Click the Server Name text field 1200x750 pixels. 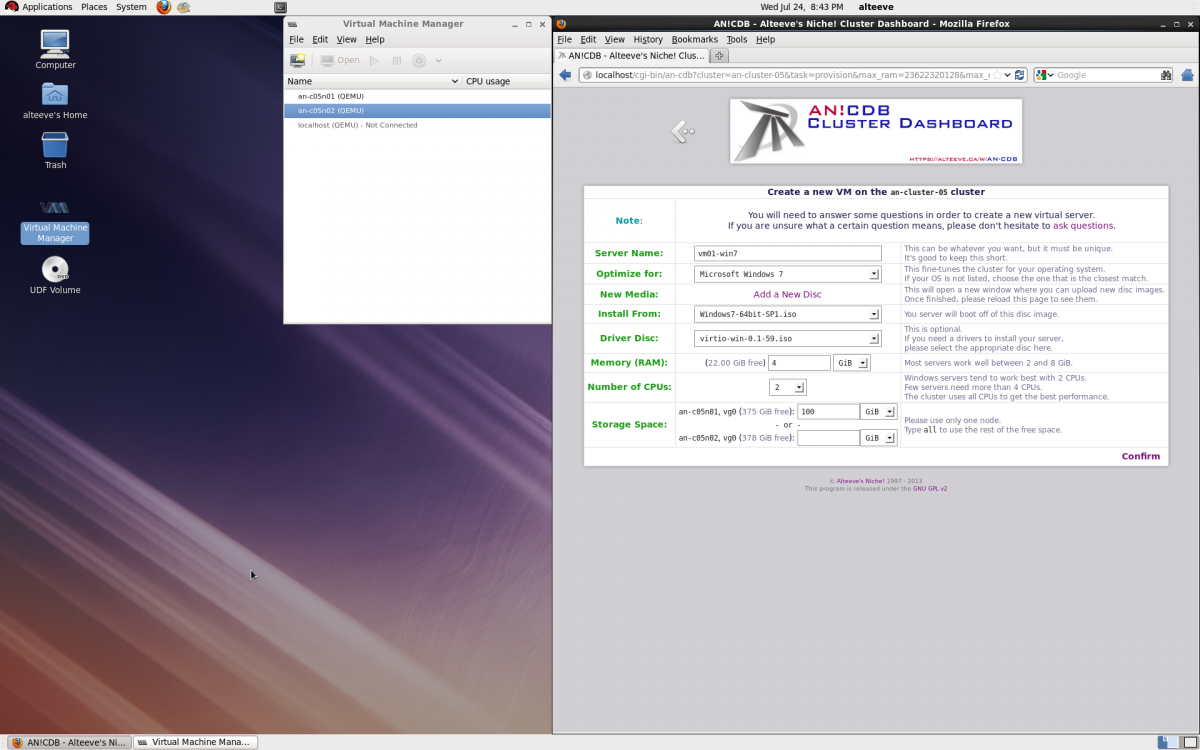coord(787,254)
